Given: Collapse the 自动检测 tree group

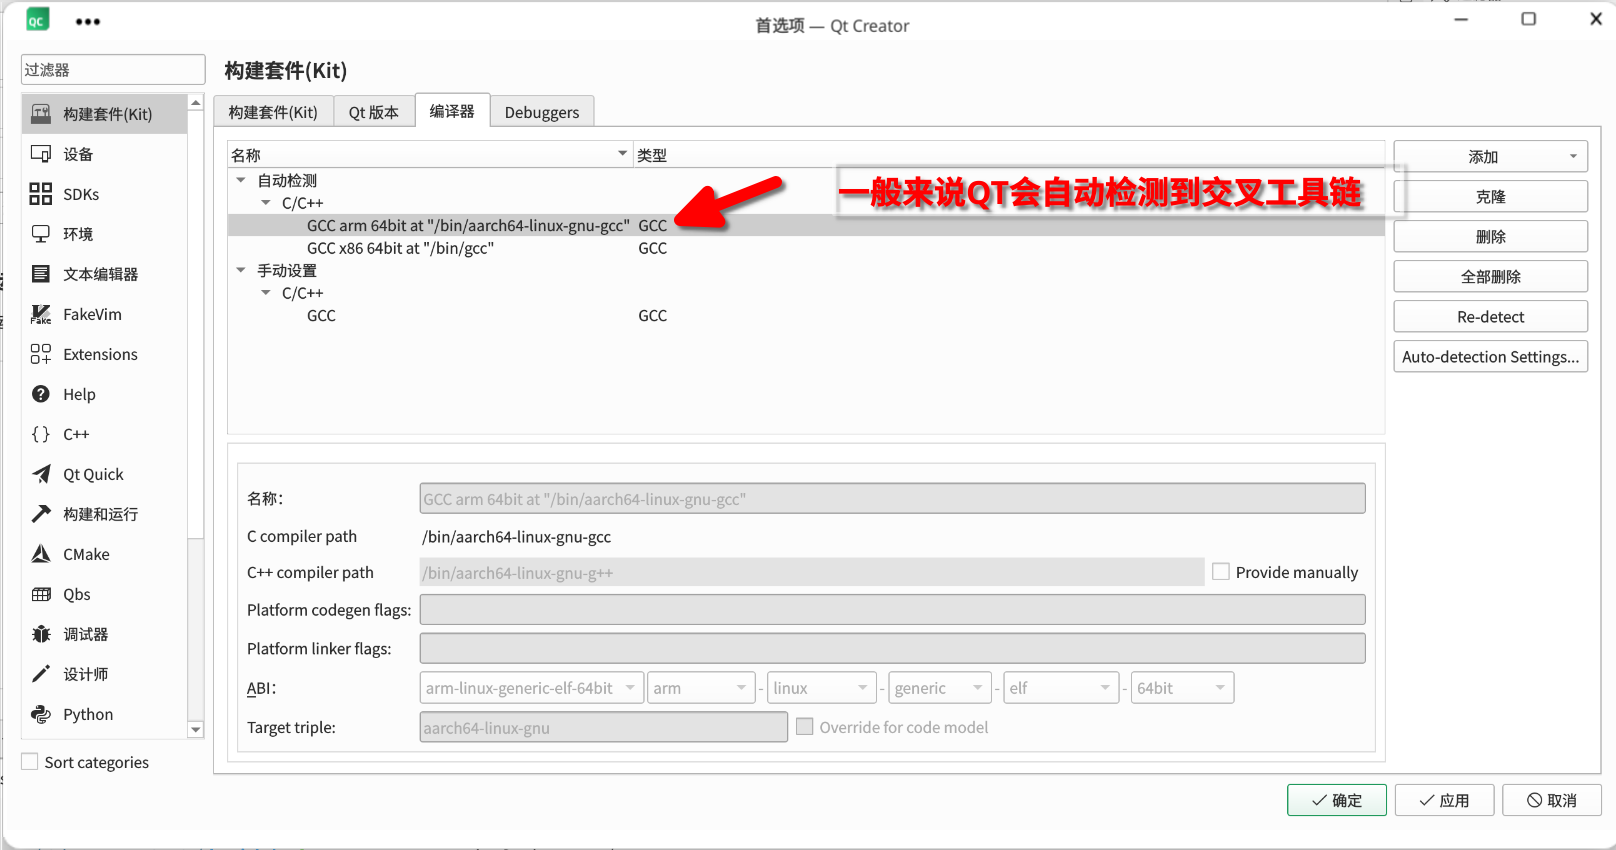Looking at the screenshot, I should click(241, 181).
